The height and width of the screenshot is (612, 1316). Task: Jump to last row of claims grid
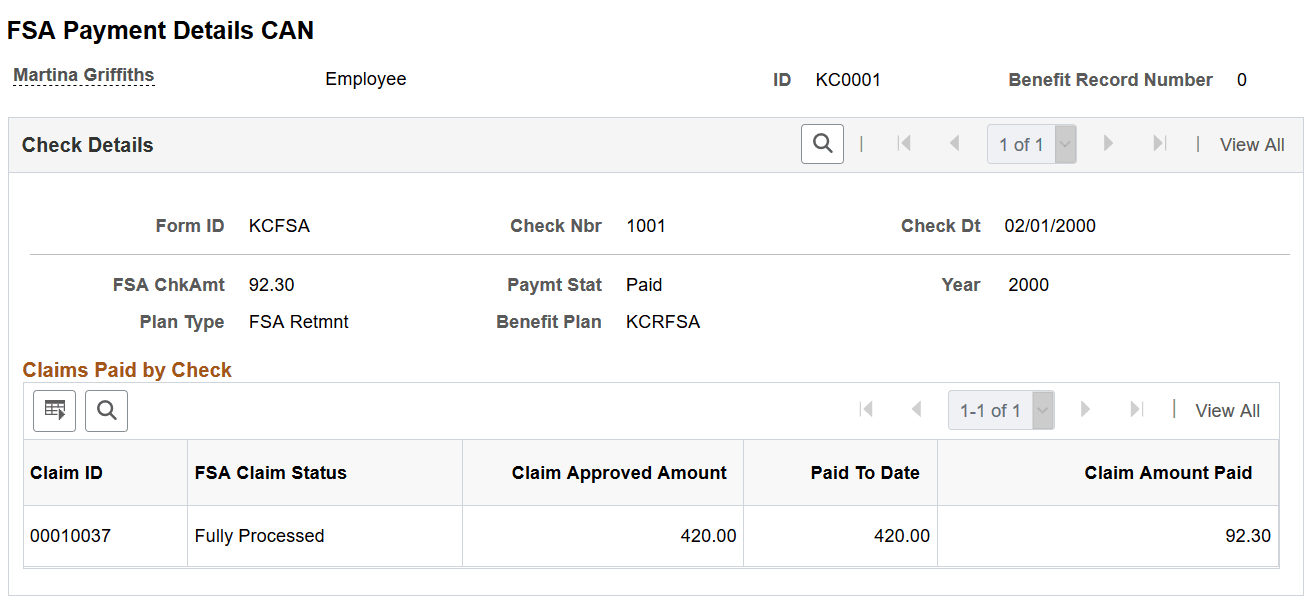coord(1136,410)
